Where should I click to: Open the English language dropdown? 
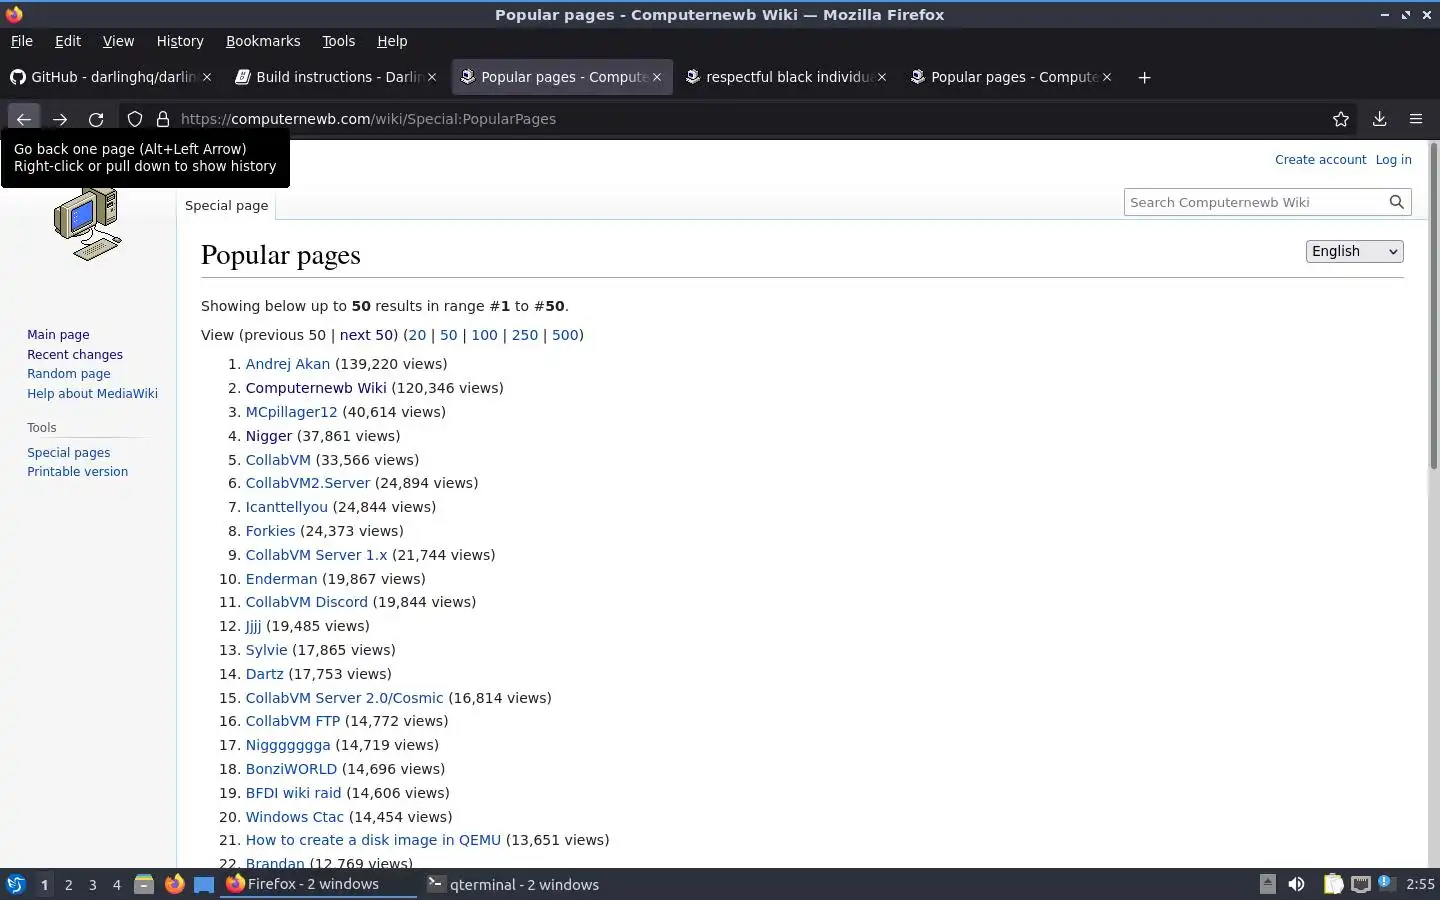(x=1354, y=251)
